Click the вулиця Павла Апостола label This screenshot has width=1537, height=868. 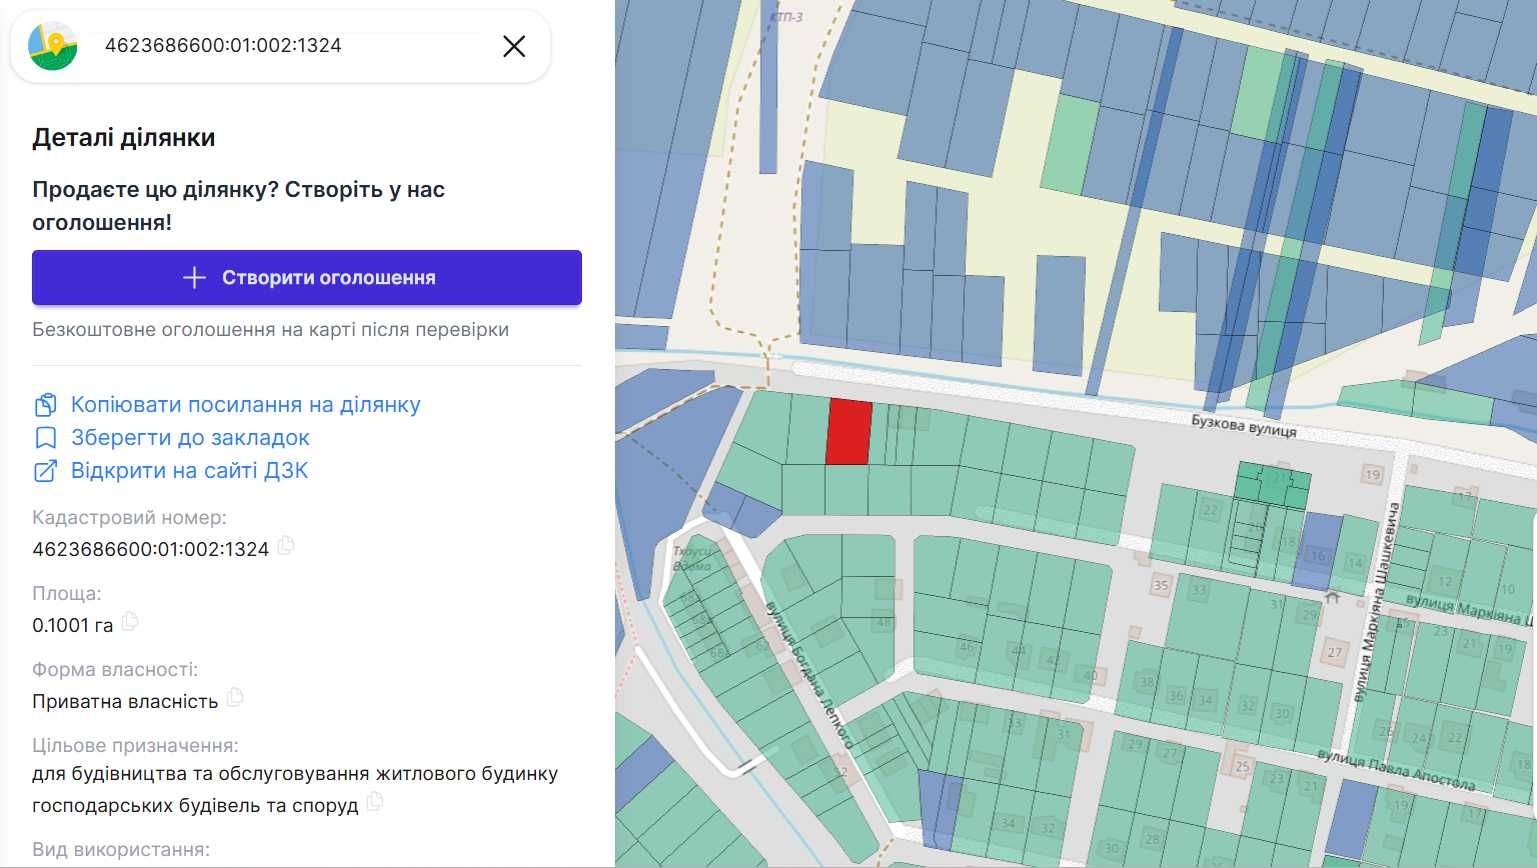click(1395, 770)
